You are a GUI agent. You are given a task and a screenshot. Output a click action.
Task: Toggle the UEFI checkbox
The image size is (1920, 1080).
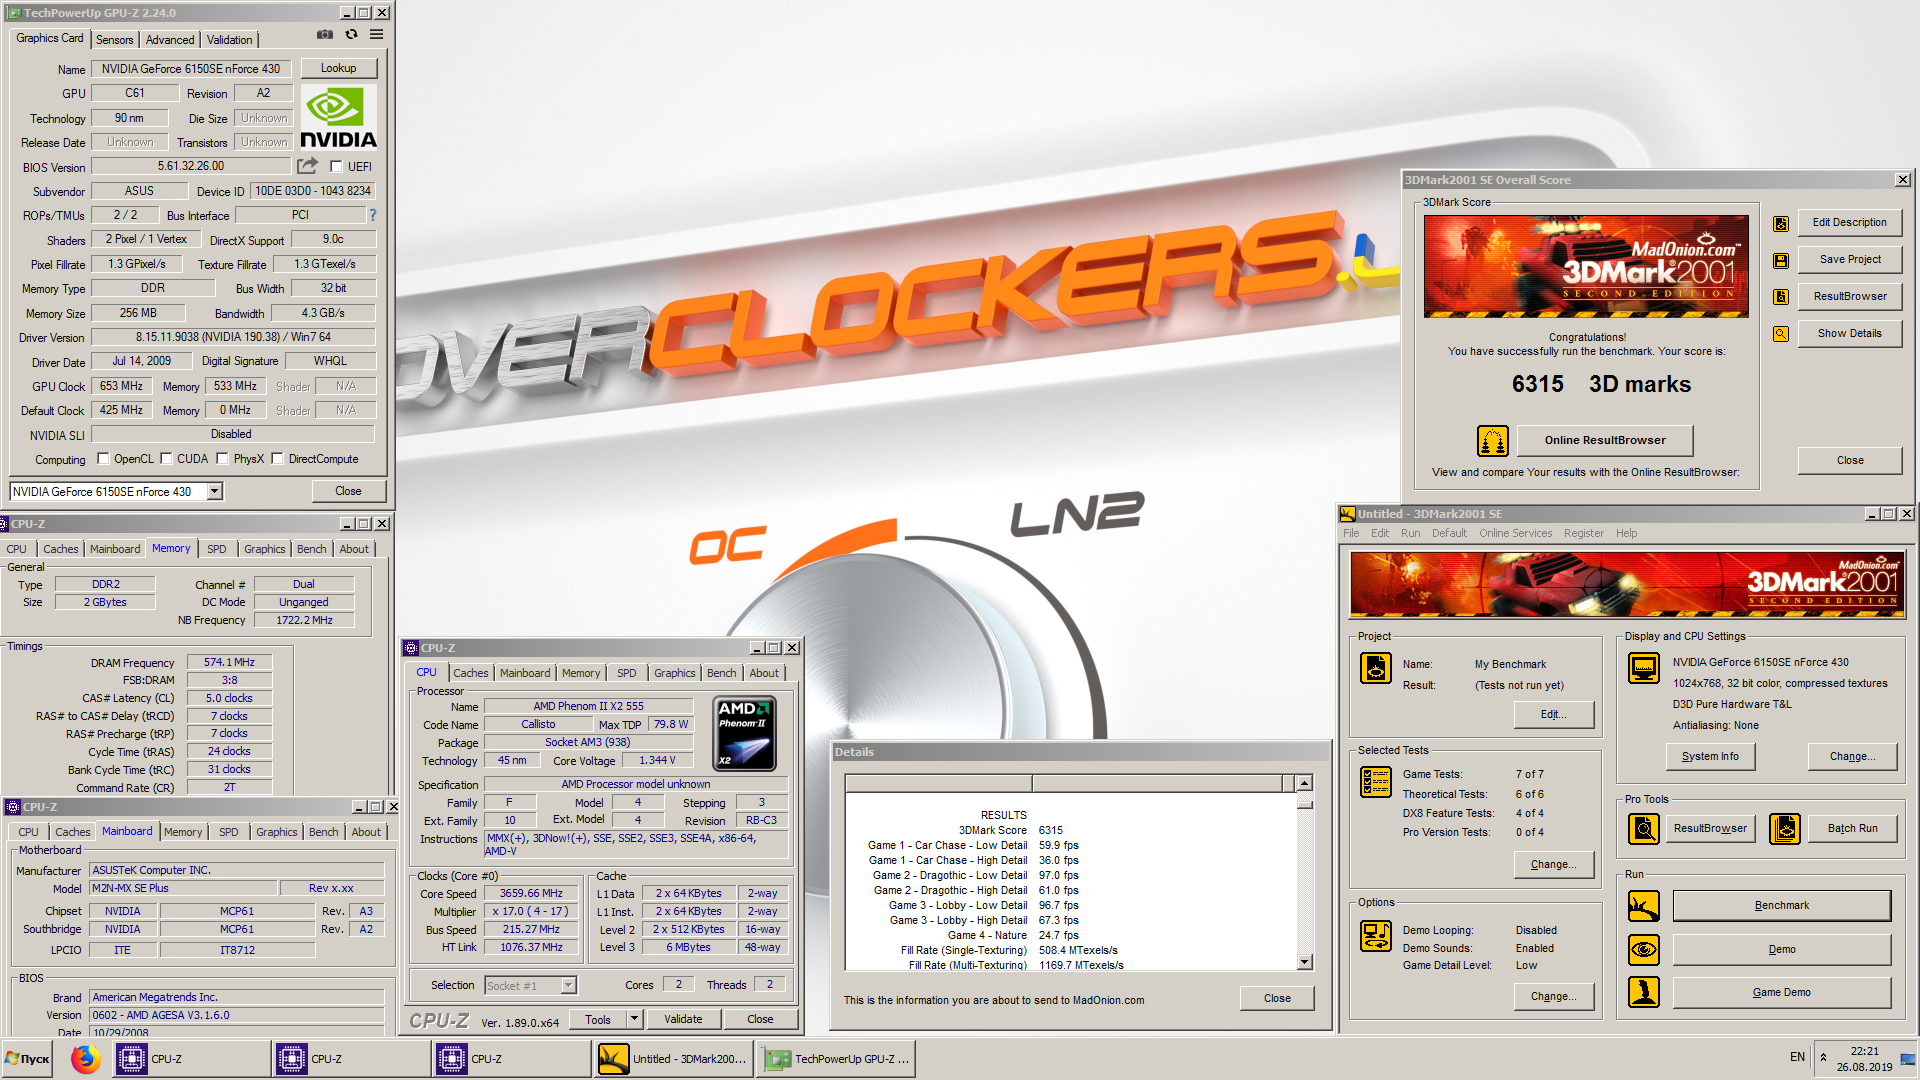(x=336, y=167)
